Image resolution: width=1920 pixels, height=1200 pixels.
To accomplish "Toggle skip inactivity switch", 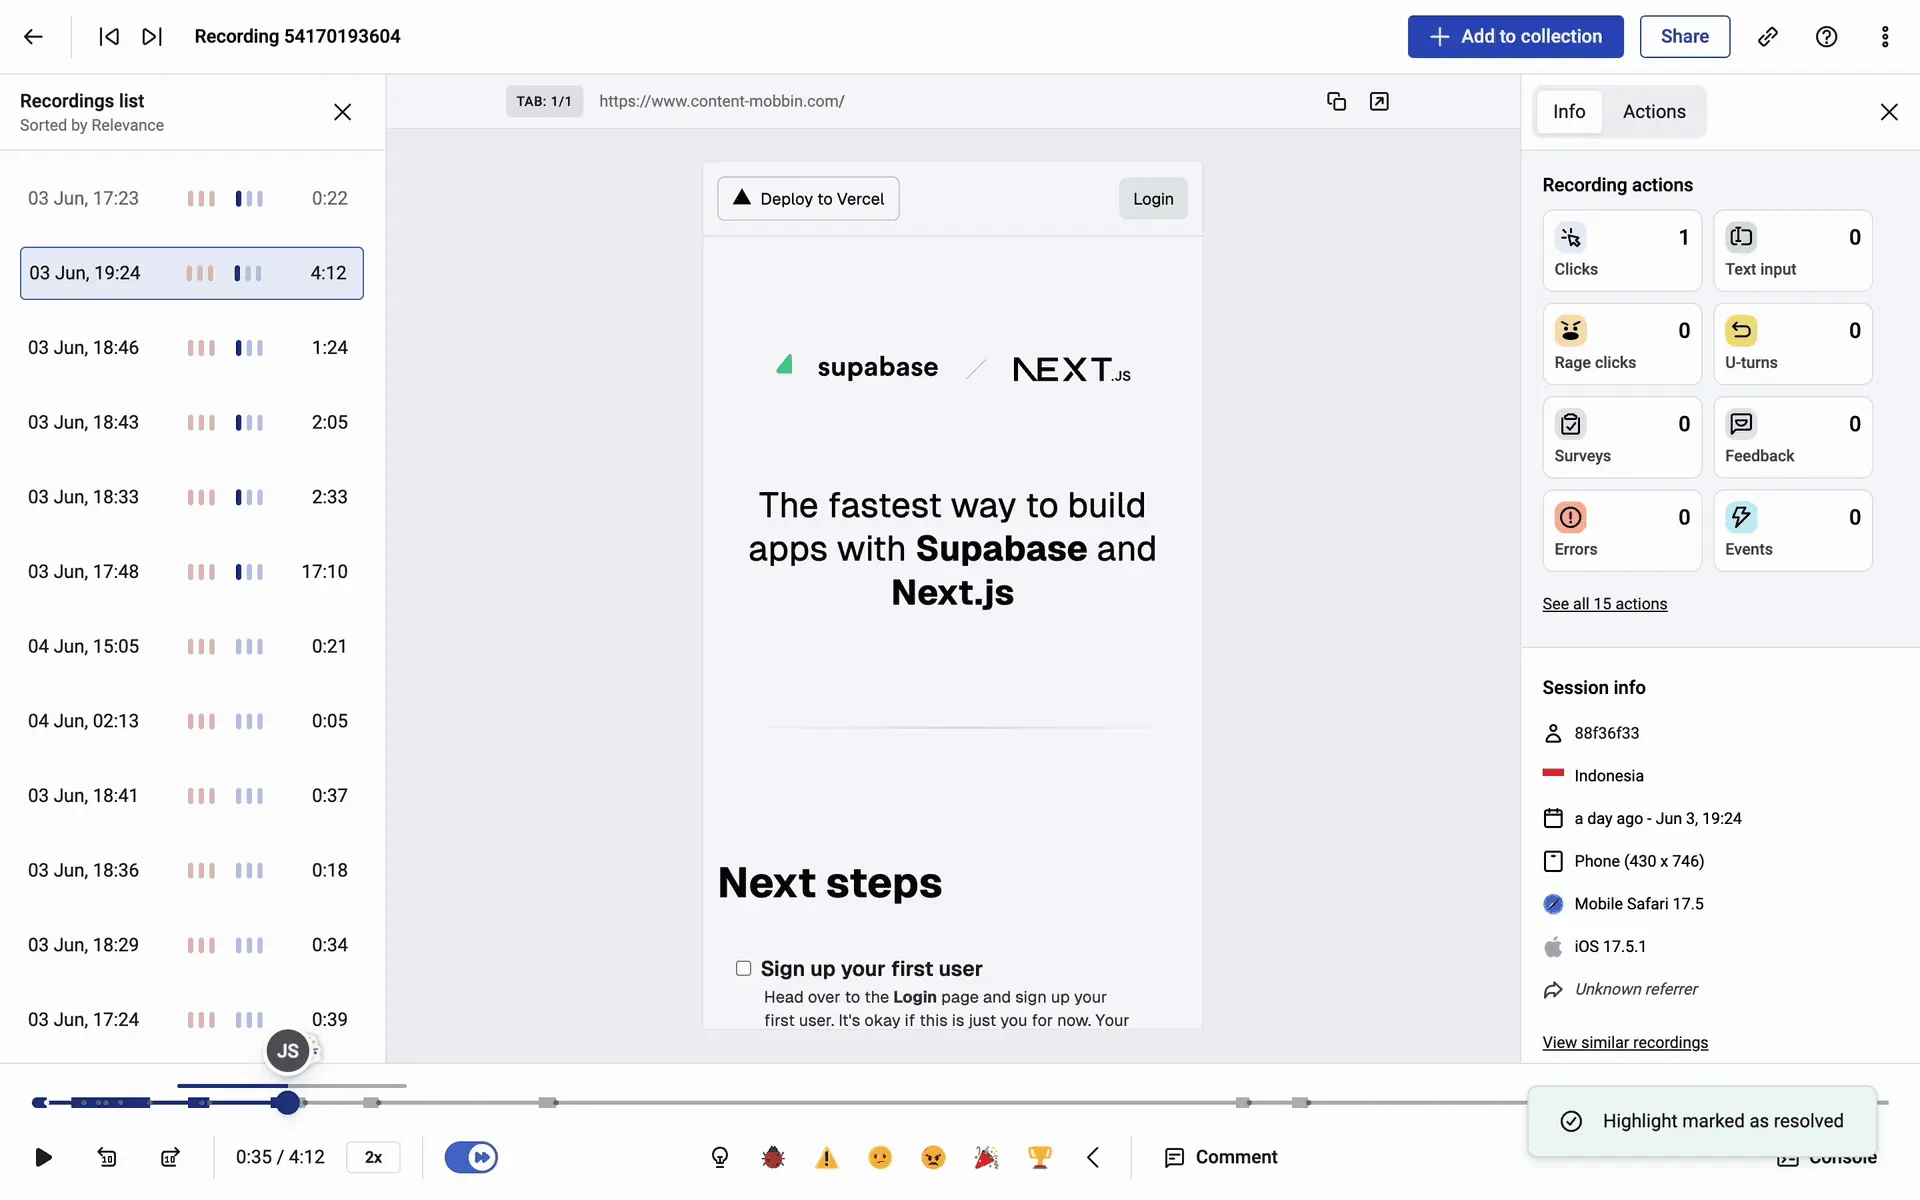I will click(x=470, y=1157).
